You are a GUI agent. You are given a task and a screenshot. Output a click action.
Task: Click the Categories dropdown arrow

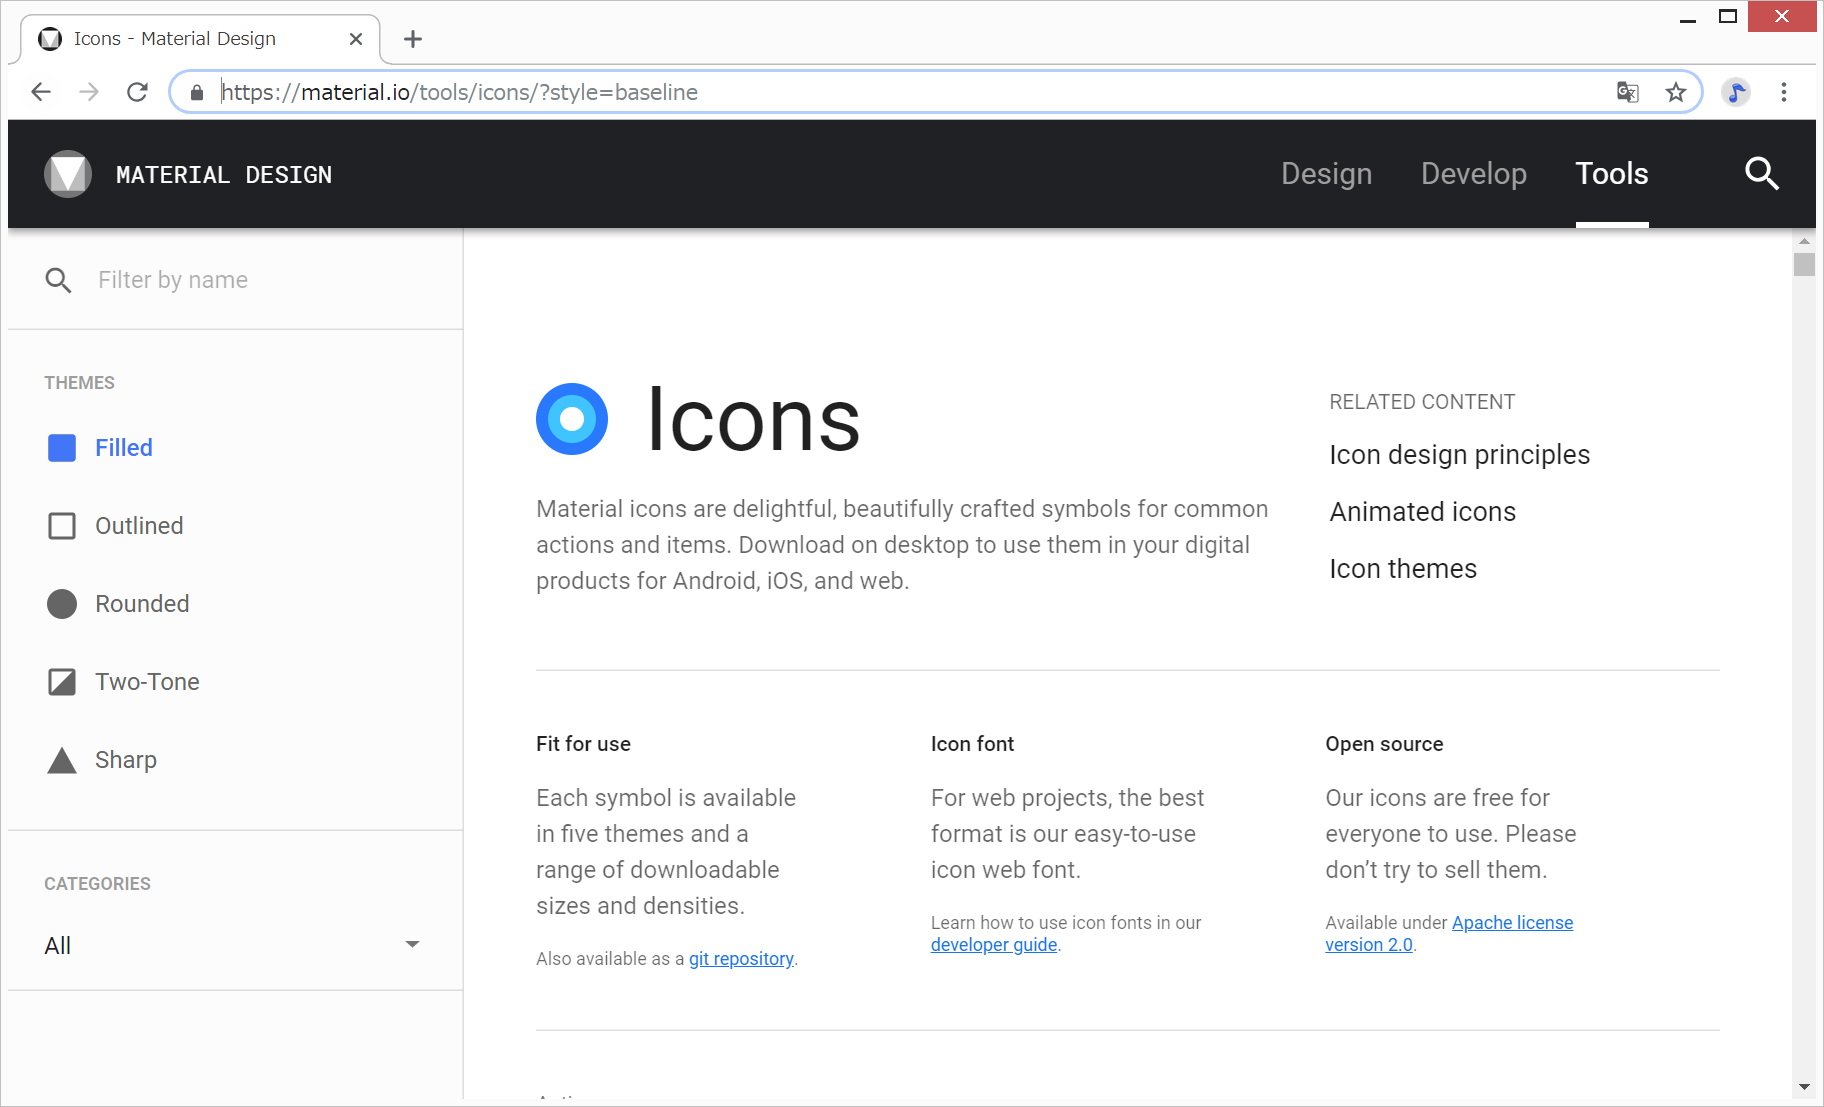tap(412, 944)
